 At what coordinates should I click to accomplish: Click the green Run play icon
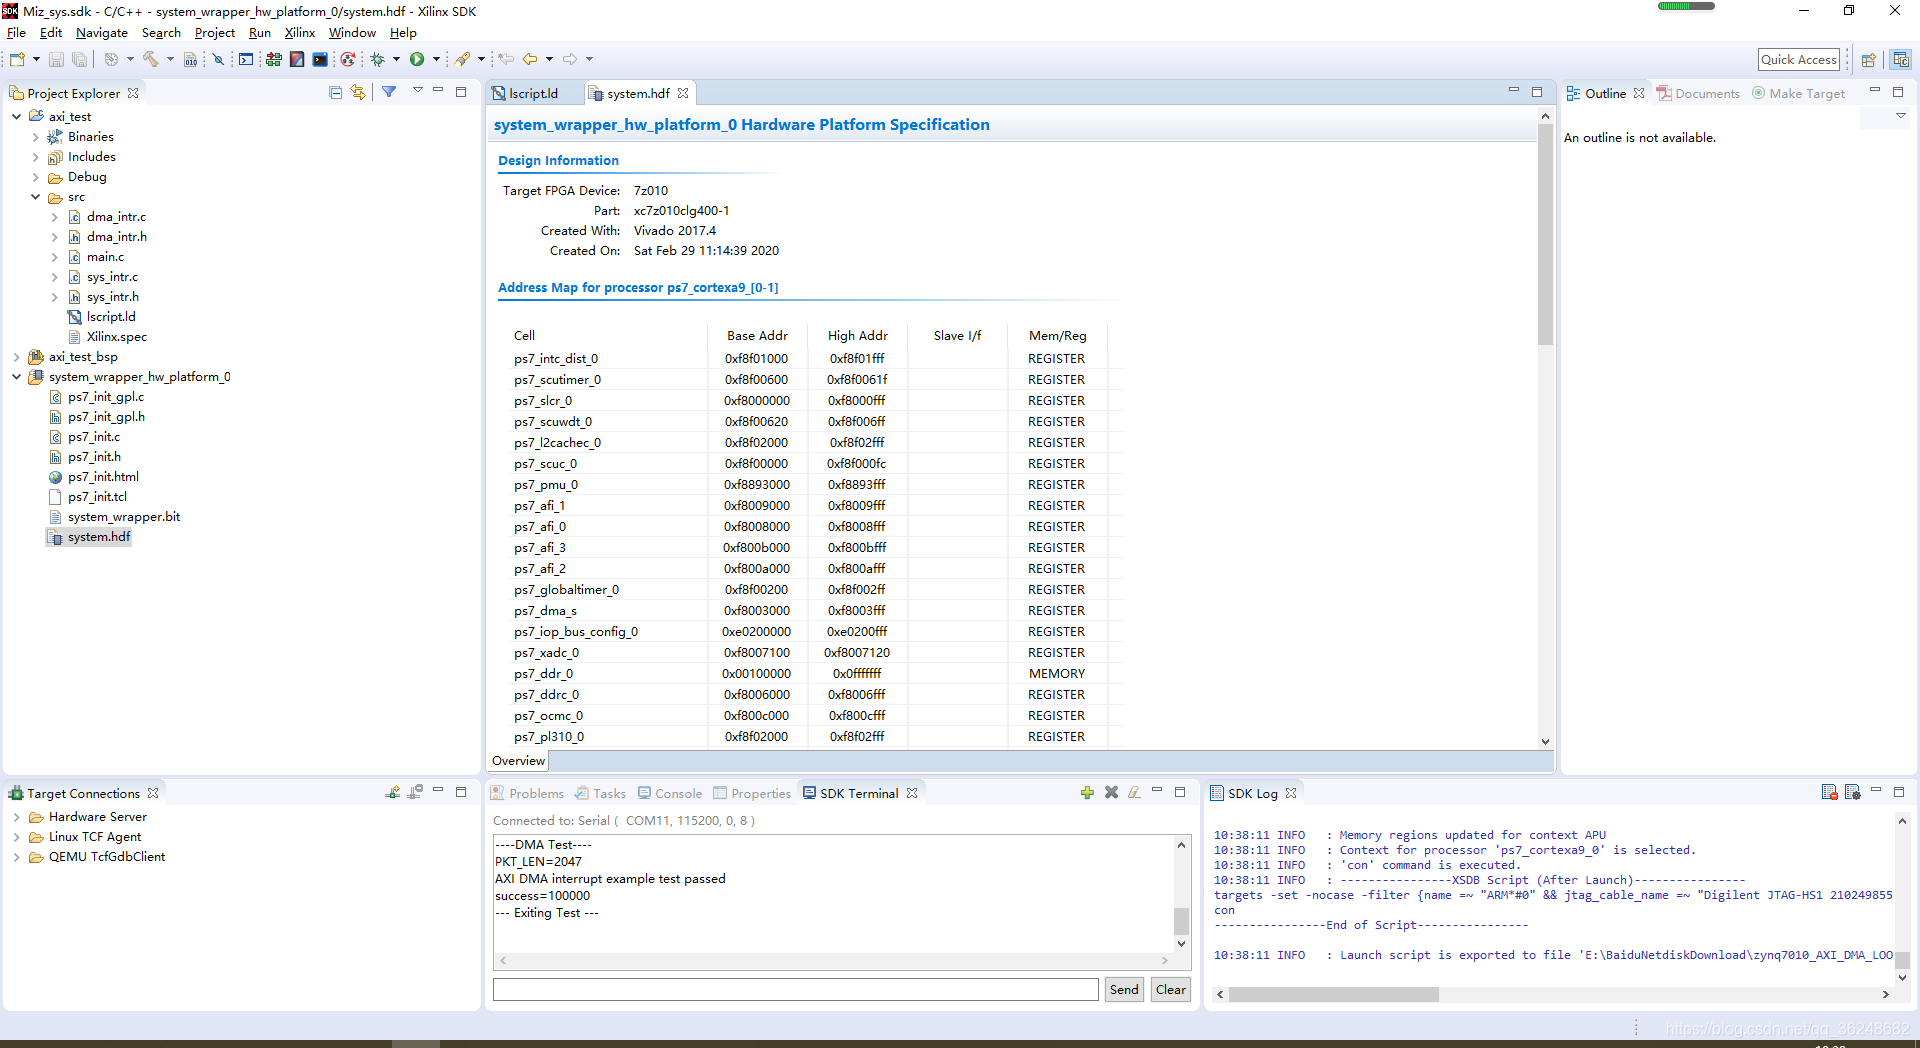pyautogui.click(x=417, y=60)
